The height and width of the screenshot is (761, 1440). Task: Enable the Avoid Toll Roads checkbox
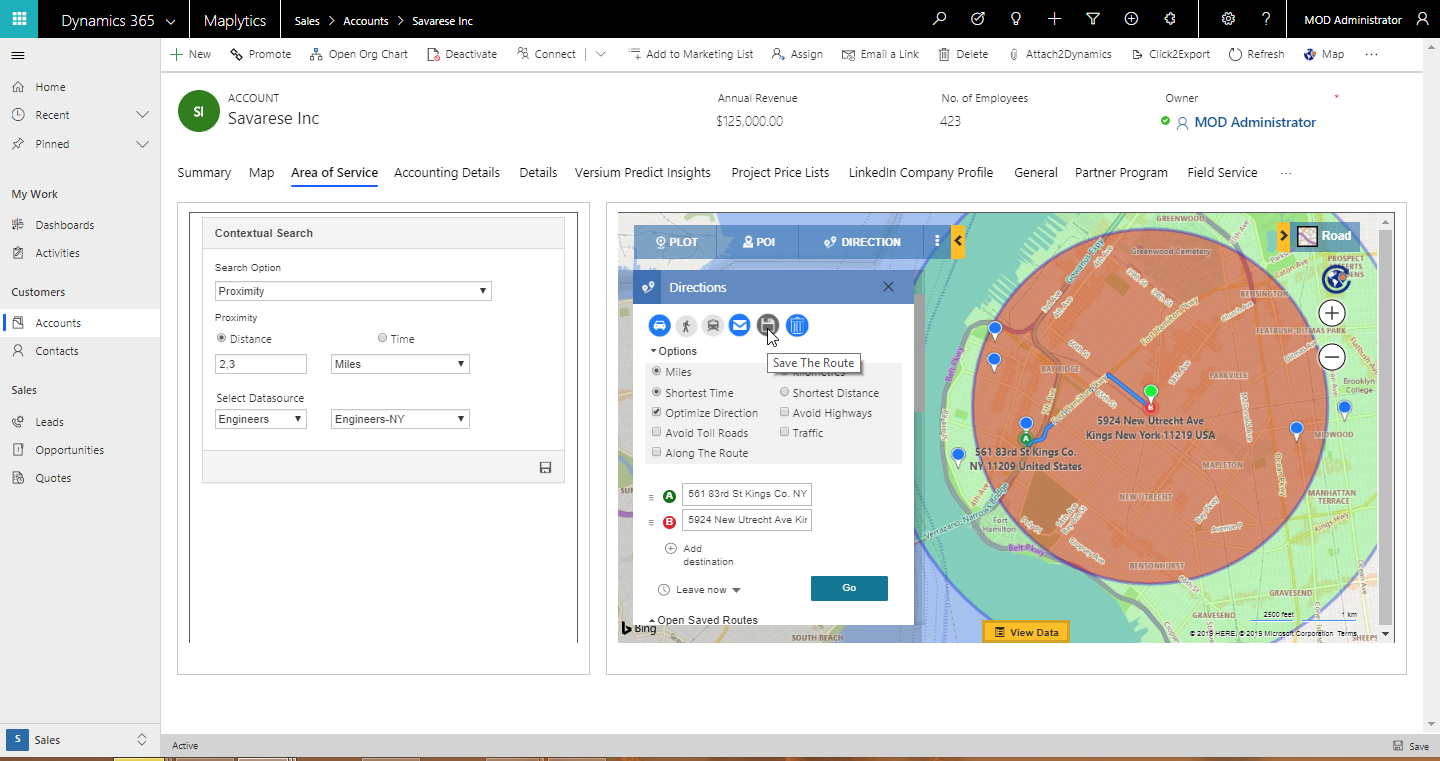(656, 432)
